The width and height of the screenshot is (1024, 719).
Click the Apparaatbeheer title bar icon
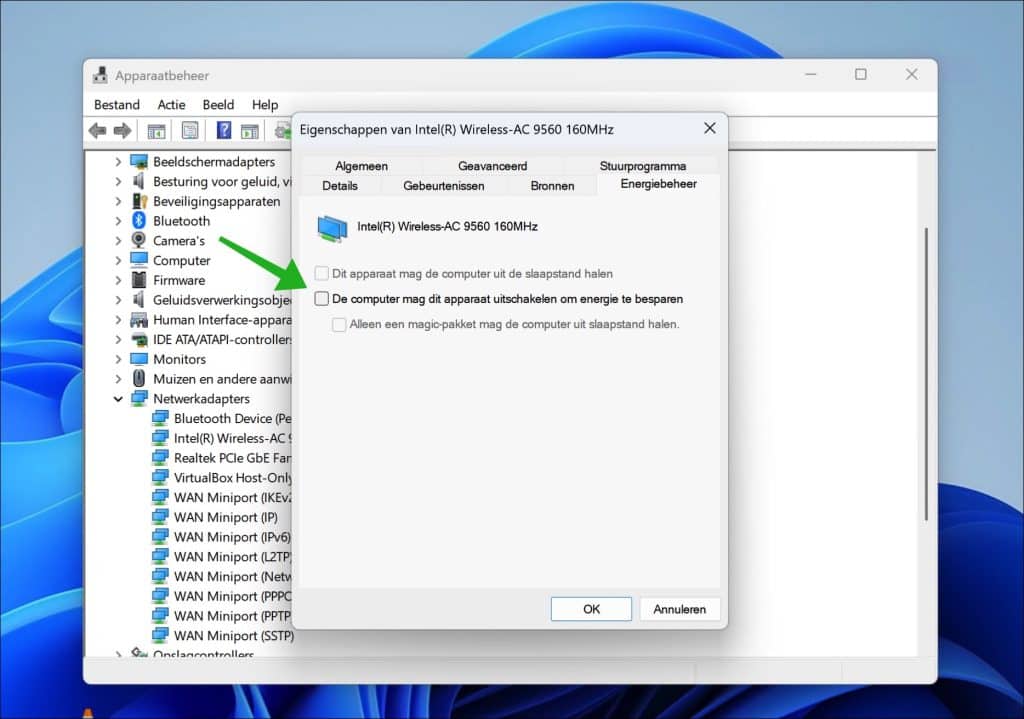[100, 75]
